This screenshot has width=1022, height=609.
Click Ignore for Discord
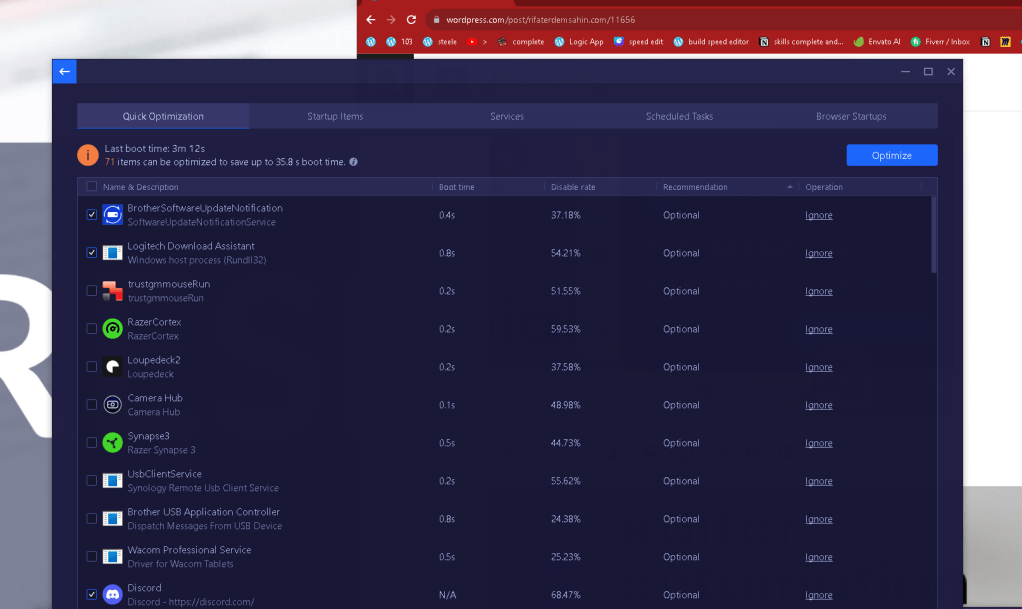819,595
